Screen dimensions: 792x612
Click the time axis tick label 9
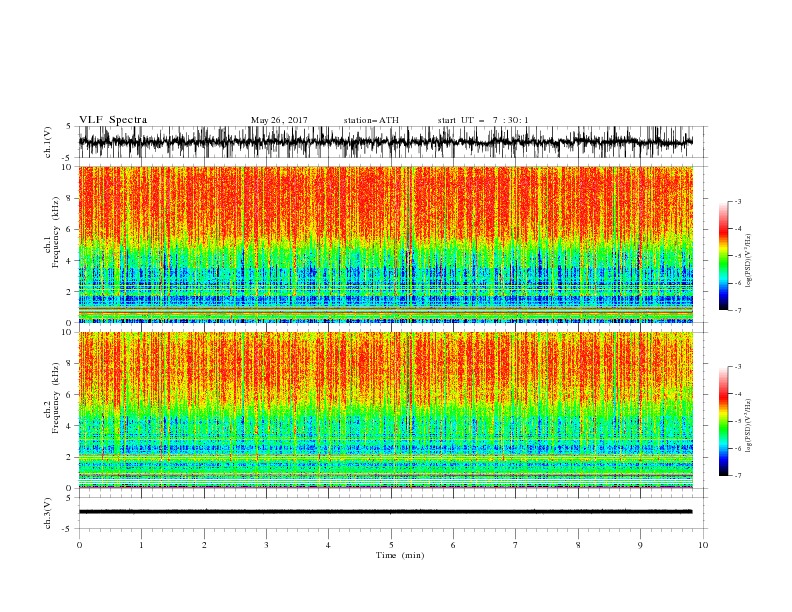point(640,545)
